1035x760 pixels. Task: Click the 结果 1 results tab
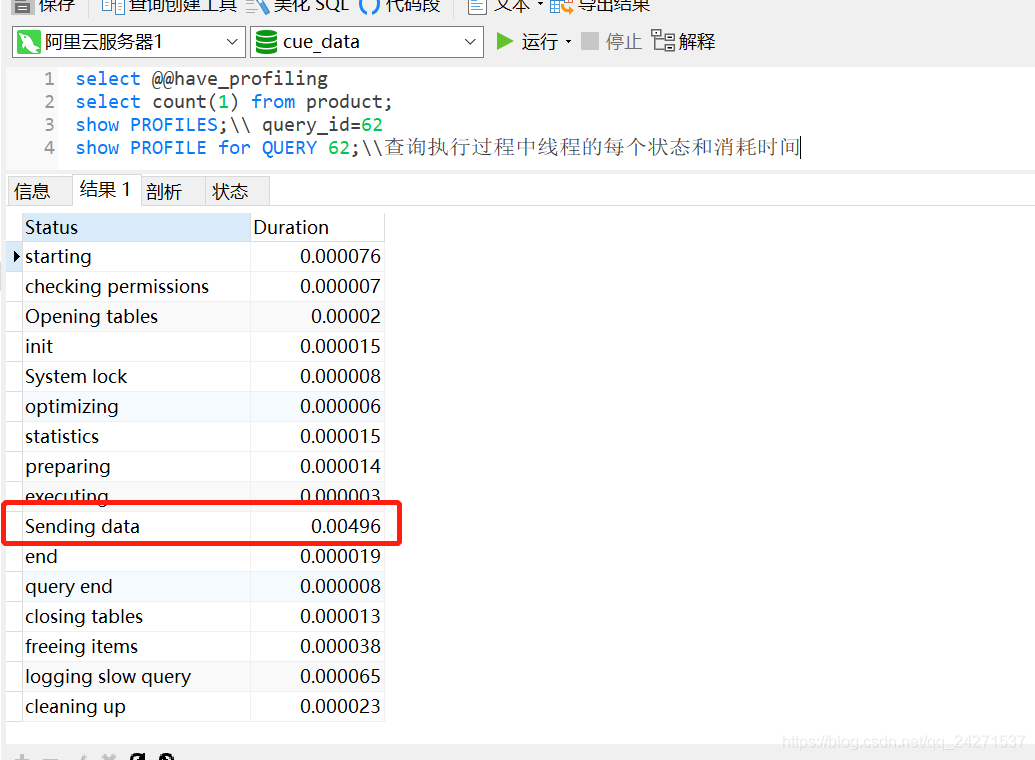tap(104, 189)
